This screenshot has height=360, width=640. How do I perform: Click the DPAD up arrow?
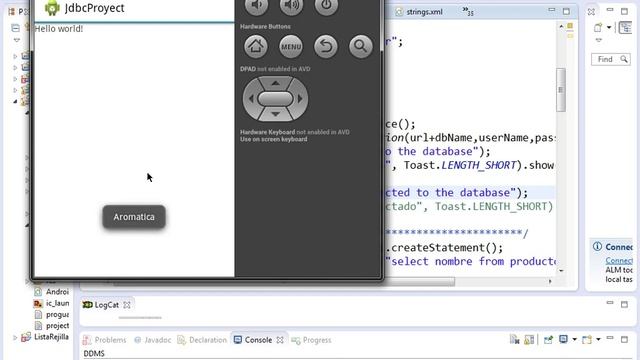[276, 83]
